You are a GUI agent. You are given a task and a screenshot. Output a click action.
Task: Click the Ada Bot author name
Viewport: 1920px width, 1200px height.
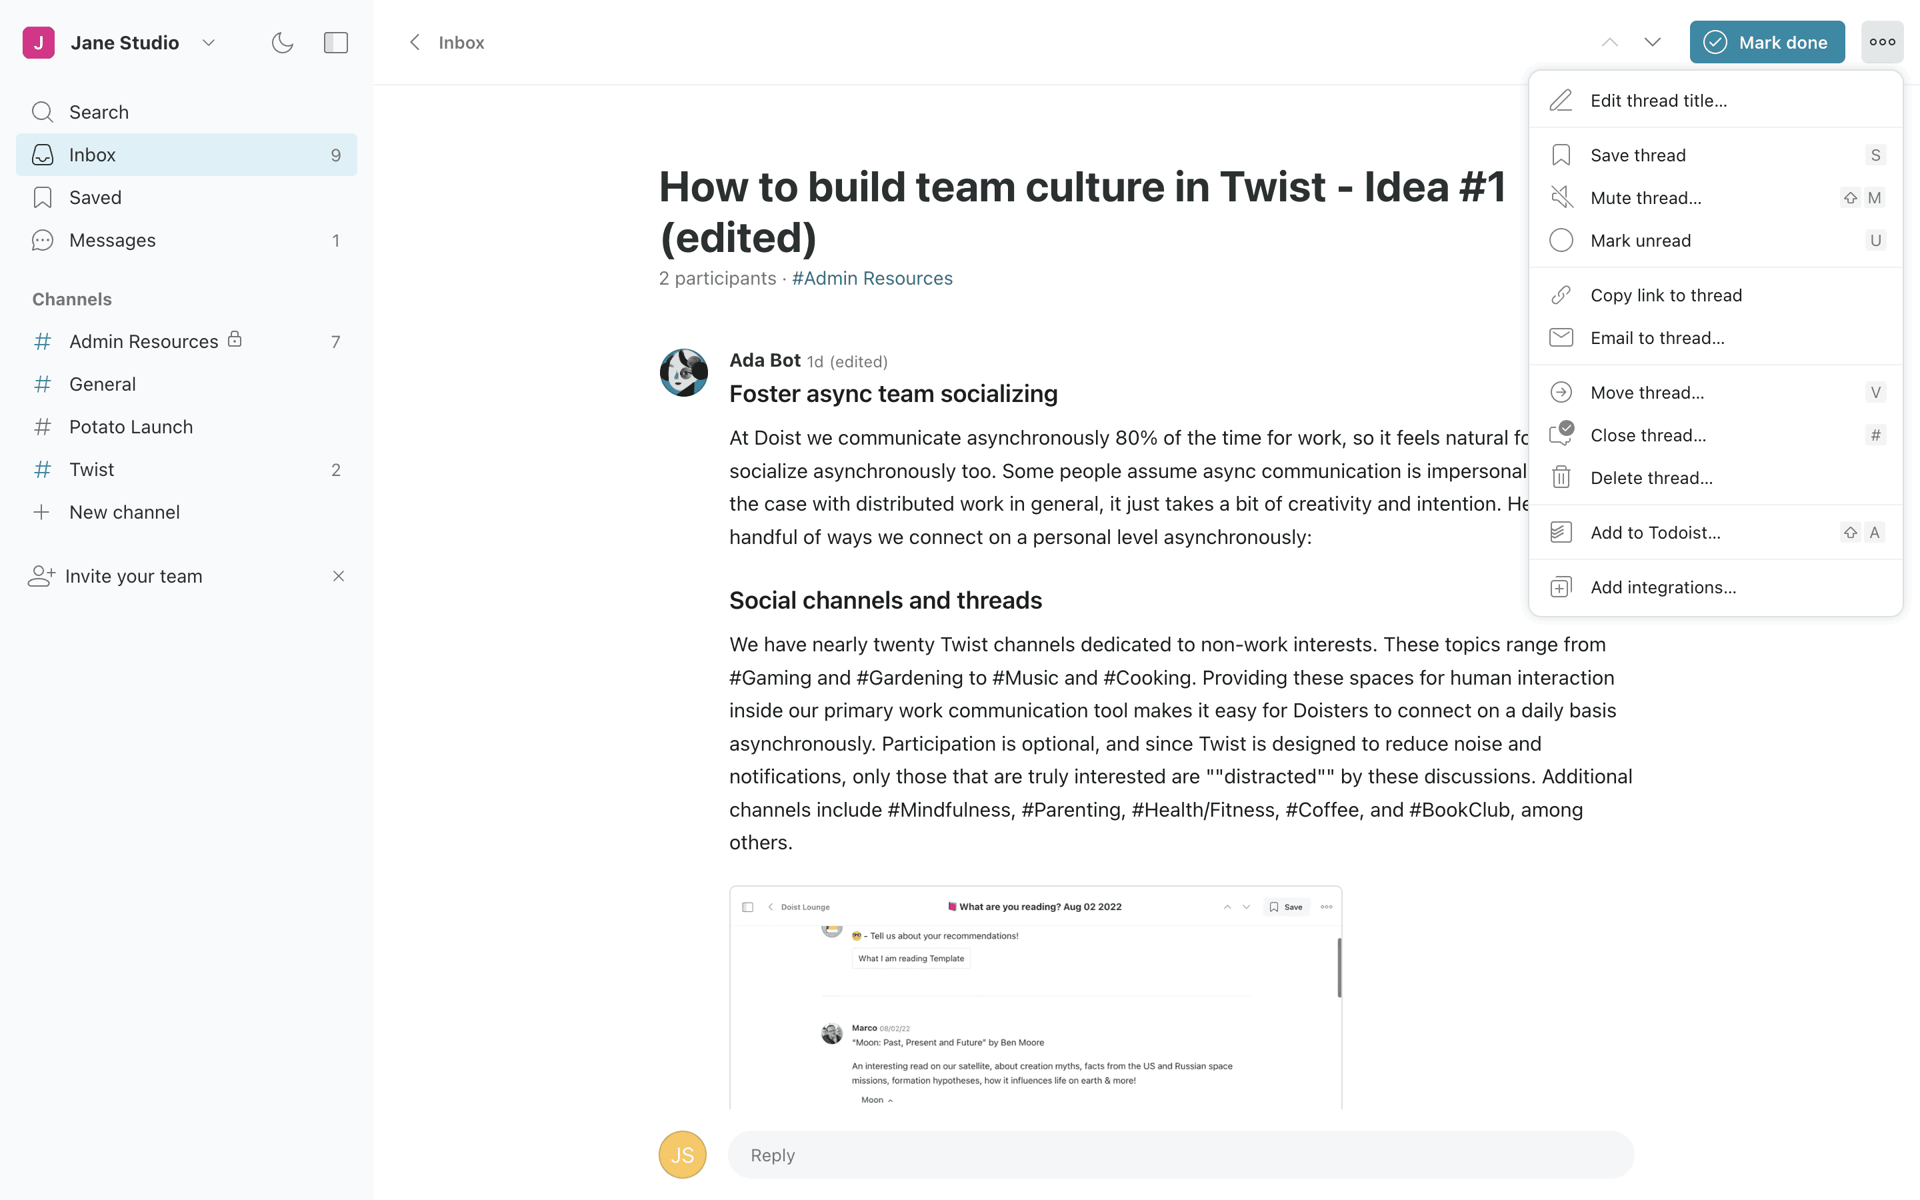(x=764, y=360)
